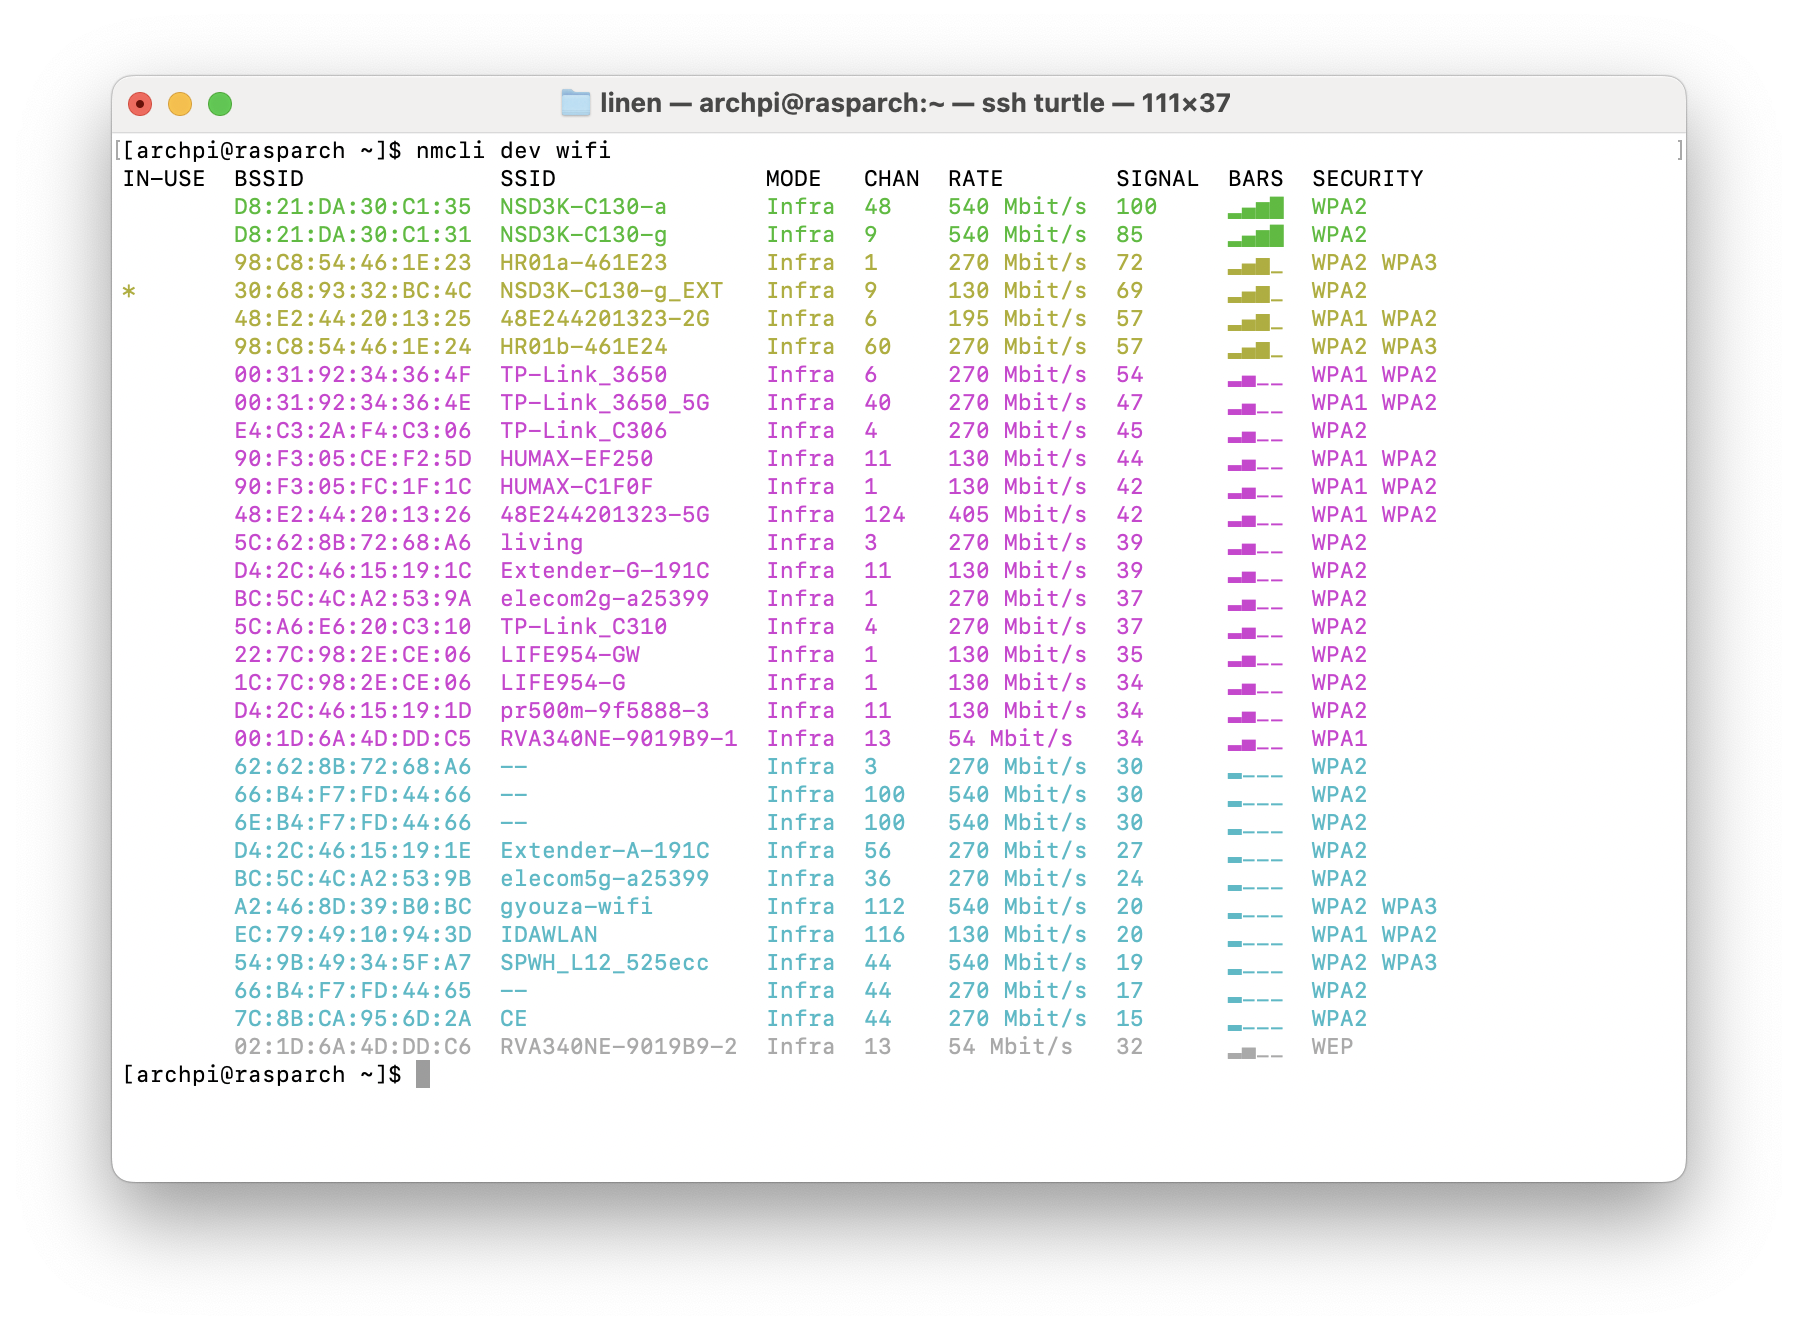1798x1330 pixels.
Task: Click the right scrollbar bracket marker
Action: 1679,150
